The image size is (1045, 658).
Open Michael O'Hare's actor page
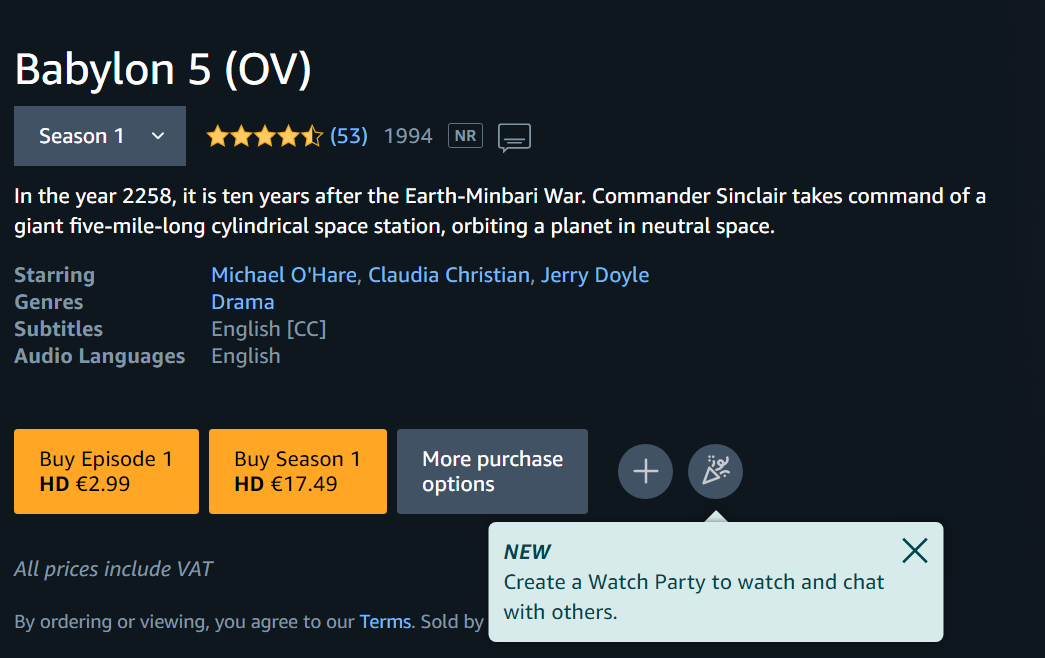(x=284, y=275)
